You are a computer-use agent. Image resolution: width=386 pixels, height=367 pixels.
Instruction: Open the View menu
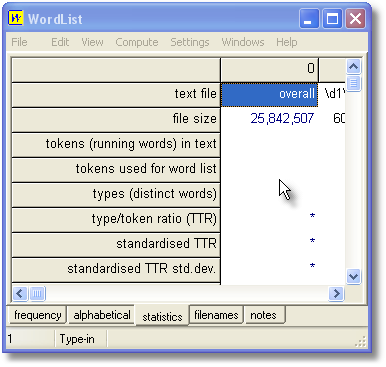92,42
